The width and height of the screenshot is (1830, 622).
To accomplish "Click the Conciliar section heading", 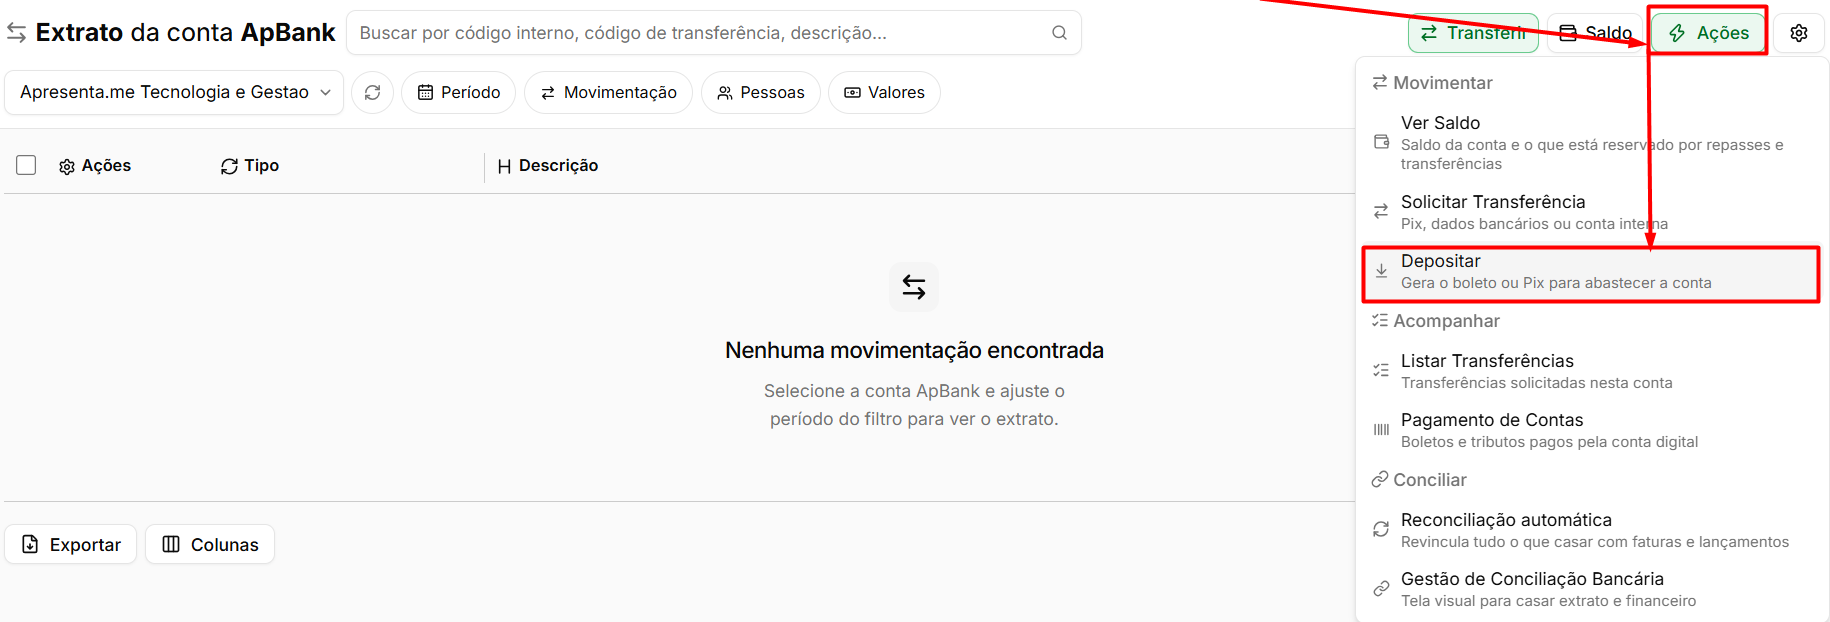I will (x=1419, y=480).
